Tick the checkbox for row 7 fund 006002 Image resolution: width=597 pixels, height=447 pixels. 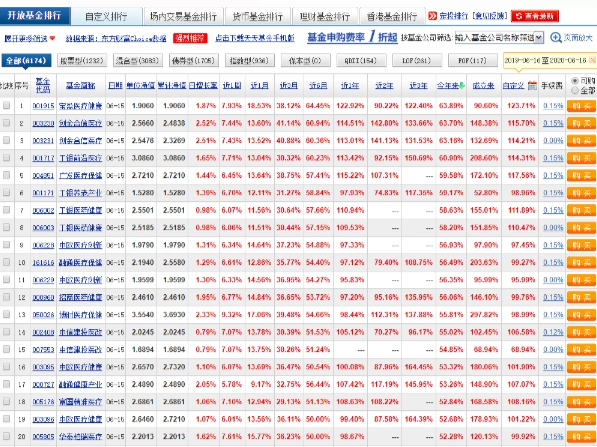(x=6, y=209)
